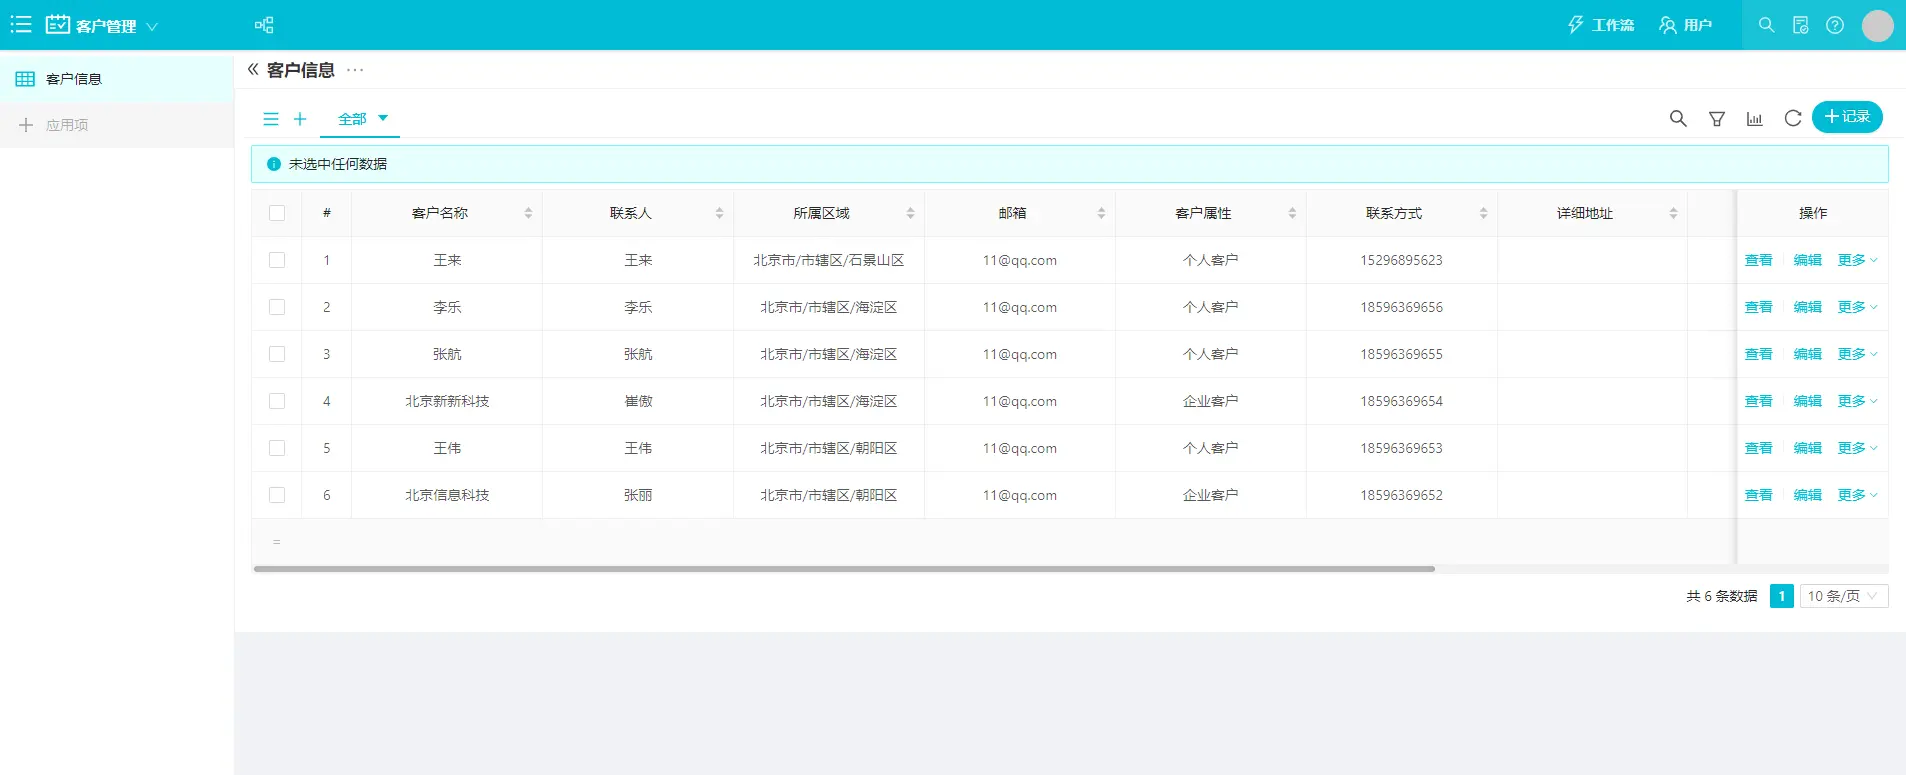Expand 更多 options for 王伟 row
Screen dimensions: 1906x775
[x=1857, y=448]
